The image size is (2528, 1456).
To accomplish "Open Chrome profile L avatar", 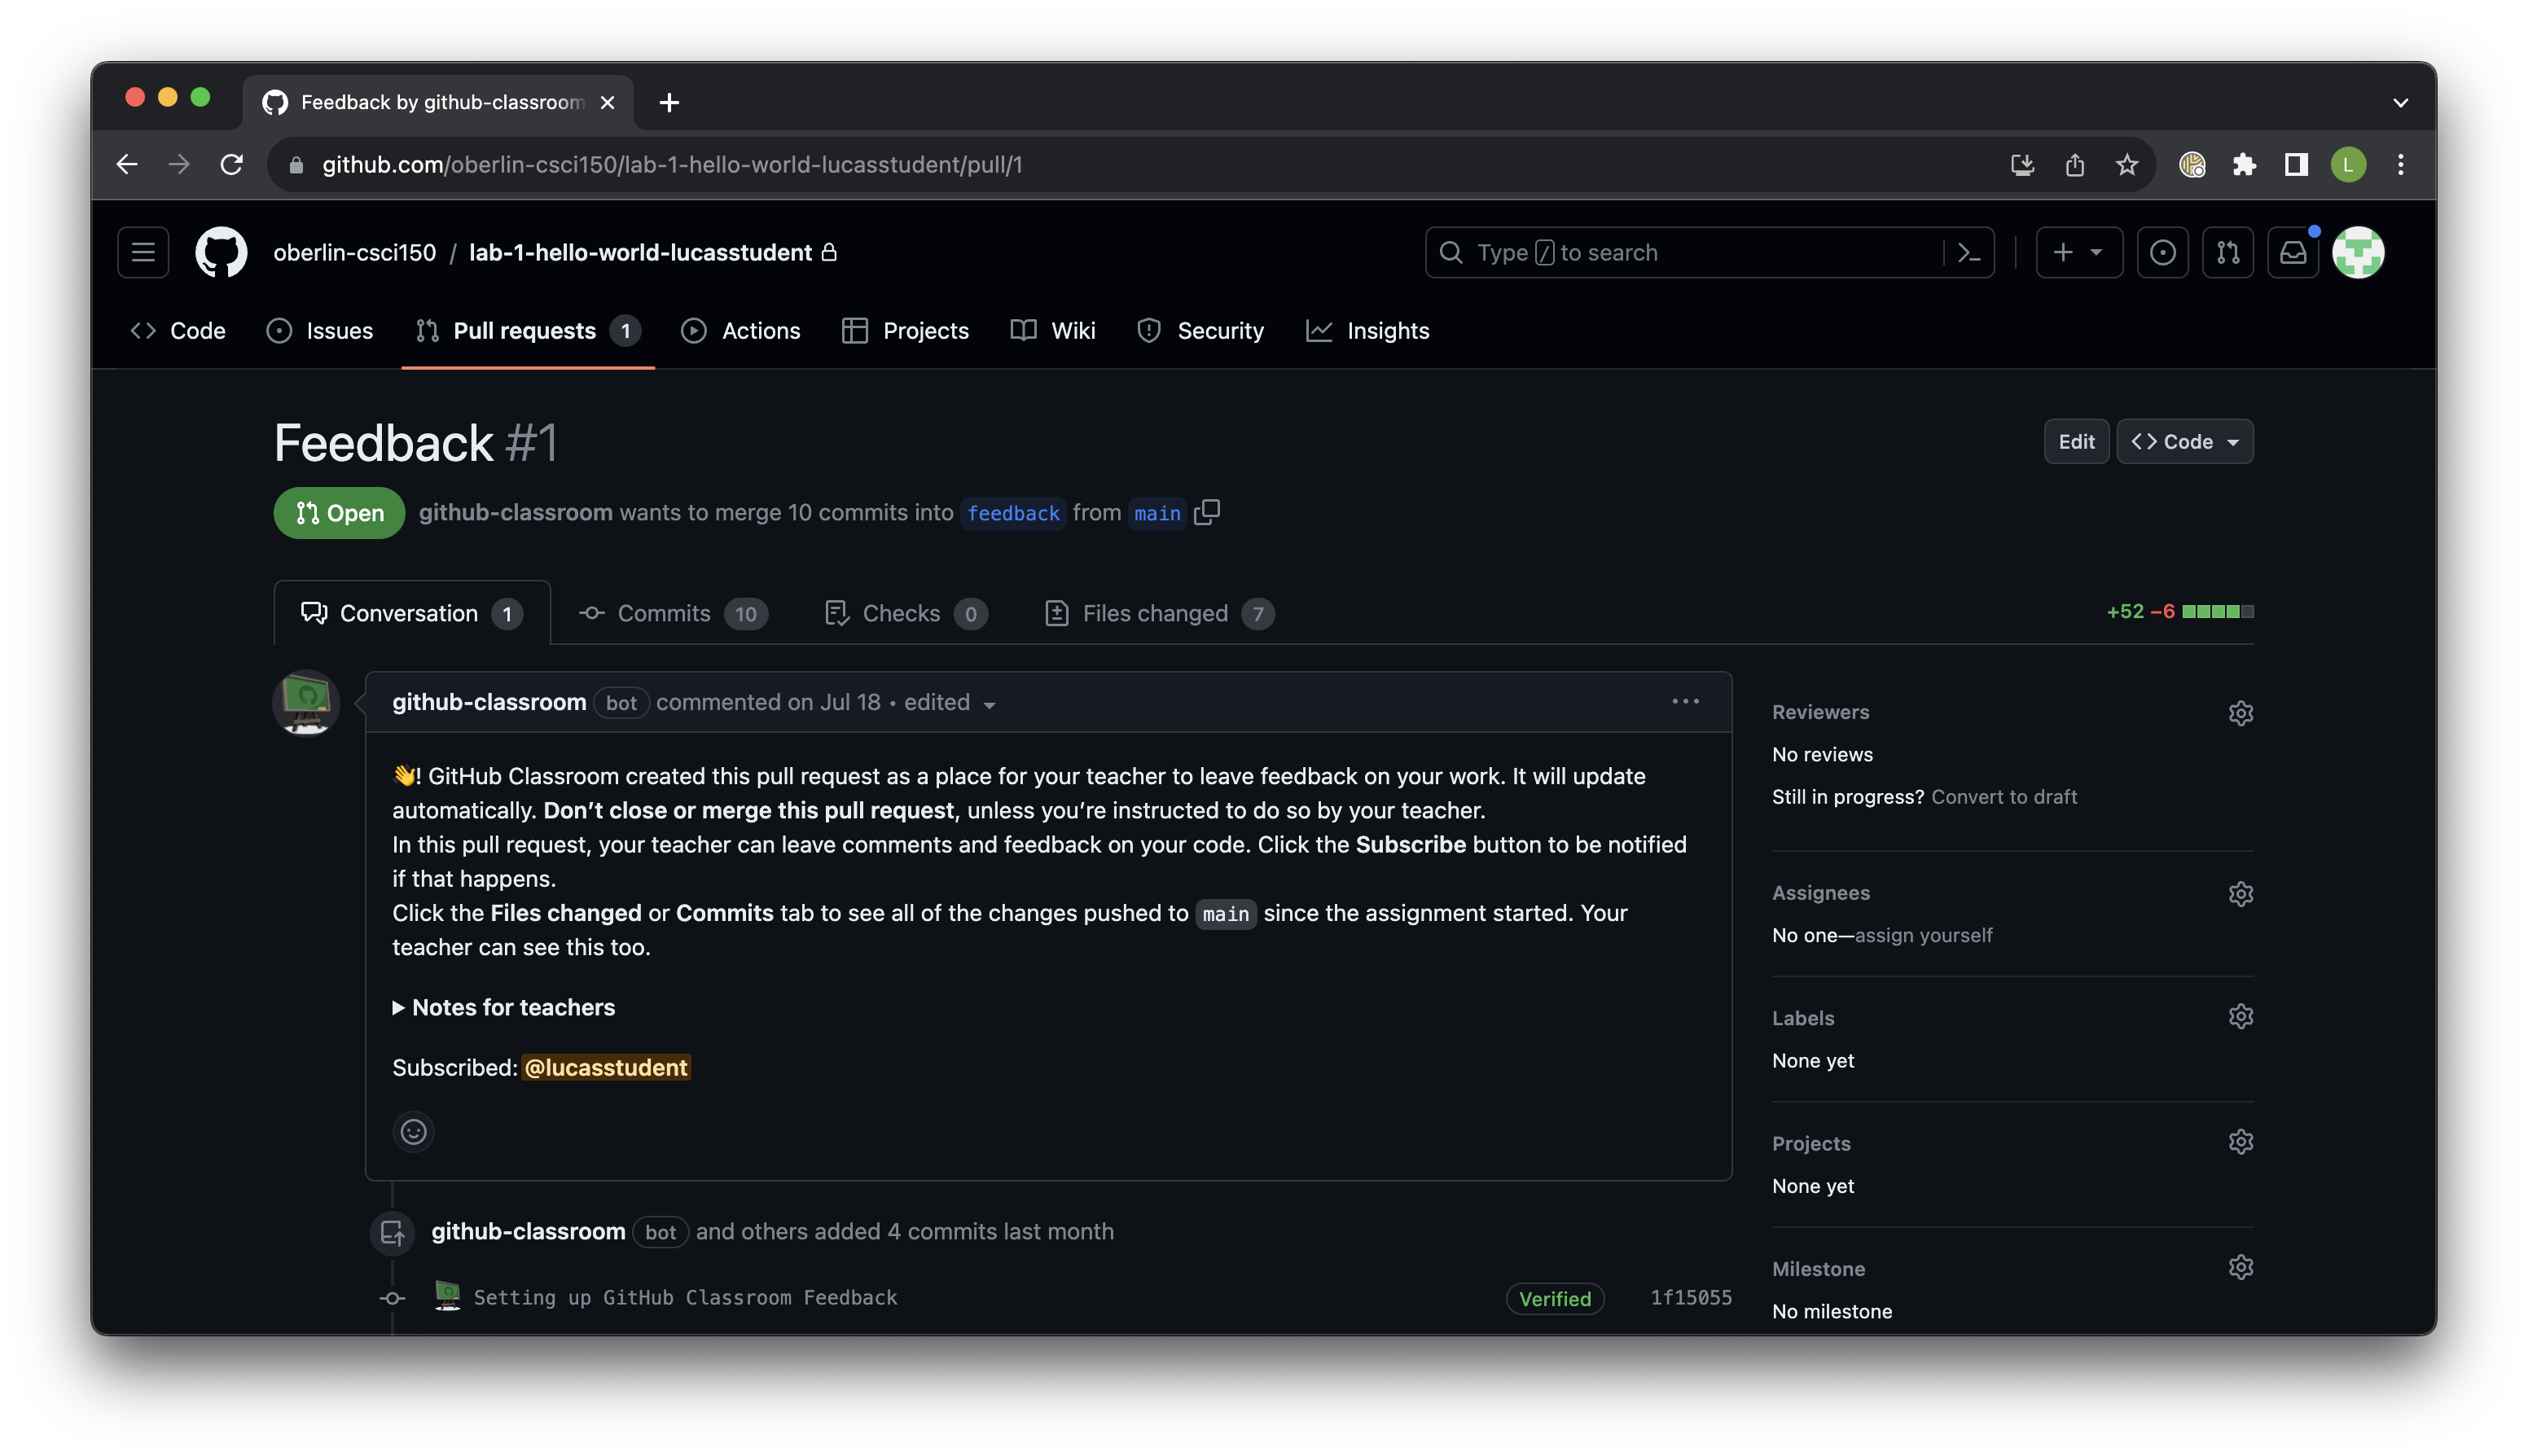I will [2348, 164].
